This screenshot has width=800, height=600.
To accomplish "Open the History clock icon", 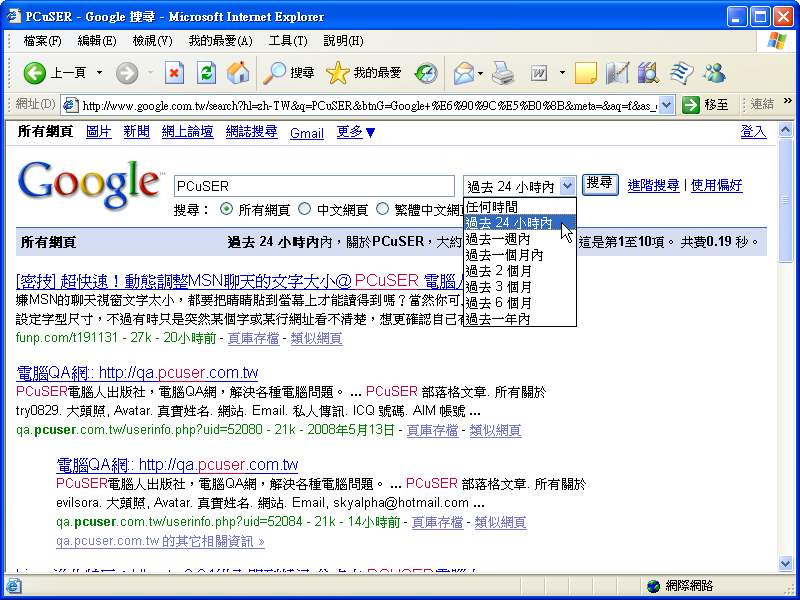I will [426, 73].
